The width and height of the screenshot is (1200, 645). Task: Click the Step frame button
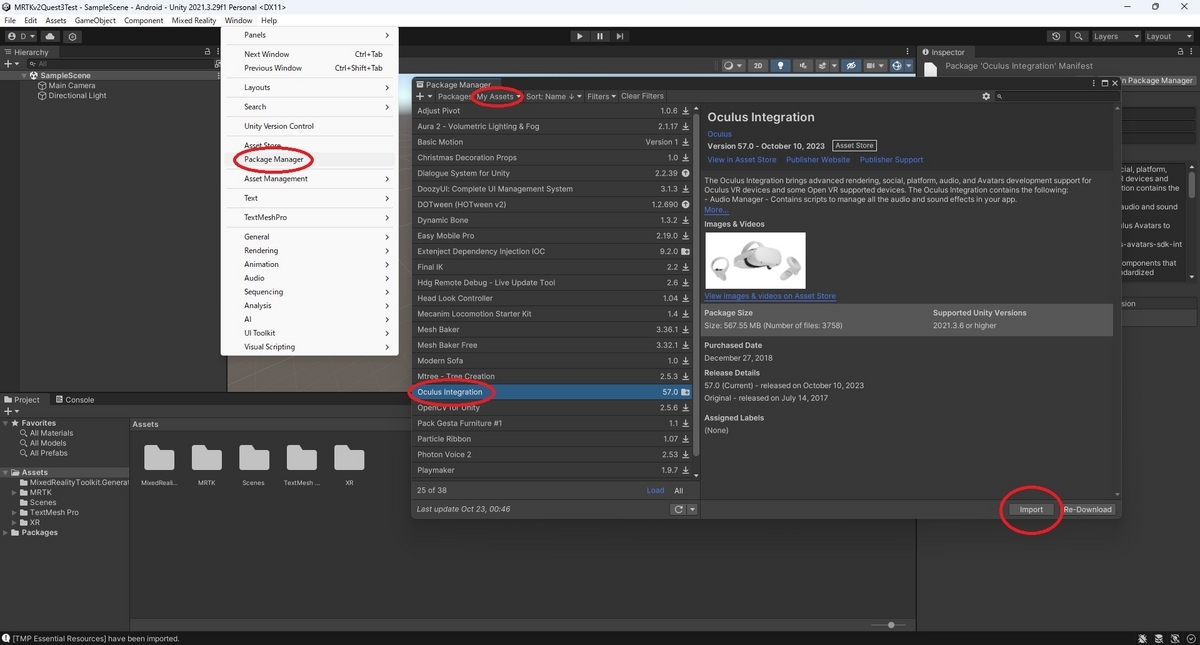click(621, 36)
